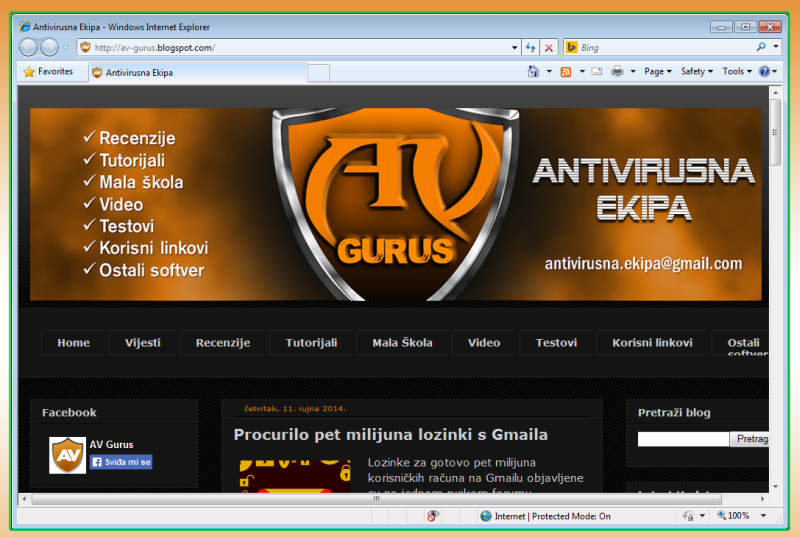Click the browser Back button
This screenshot has width=800, height=537.
click(x=29, y=47)
